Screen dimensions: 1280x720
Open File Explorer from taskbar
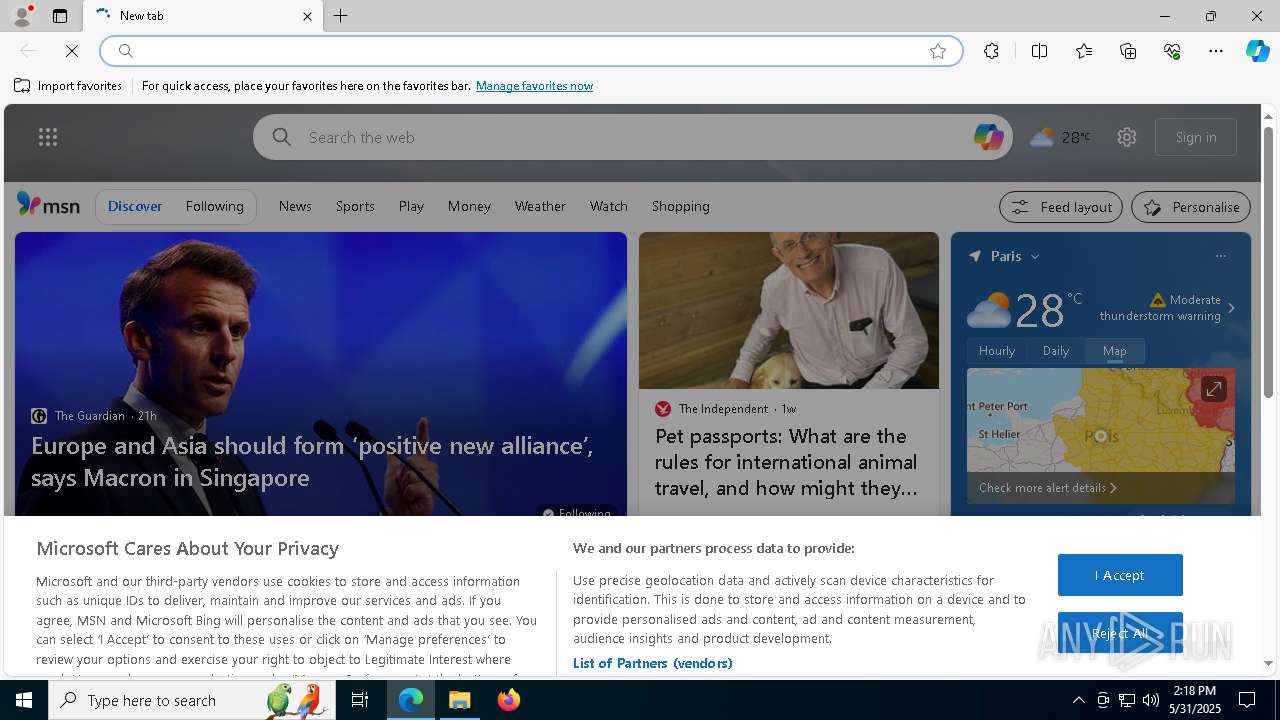point(460,700)
